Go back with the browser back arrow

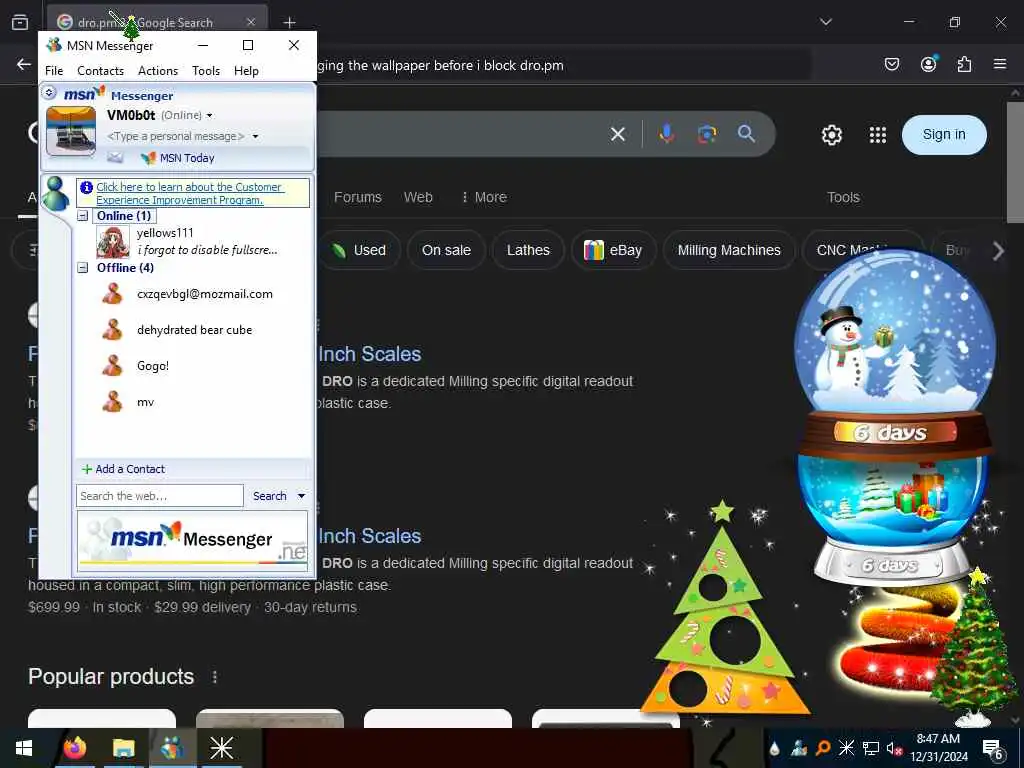point(24,64)
